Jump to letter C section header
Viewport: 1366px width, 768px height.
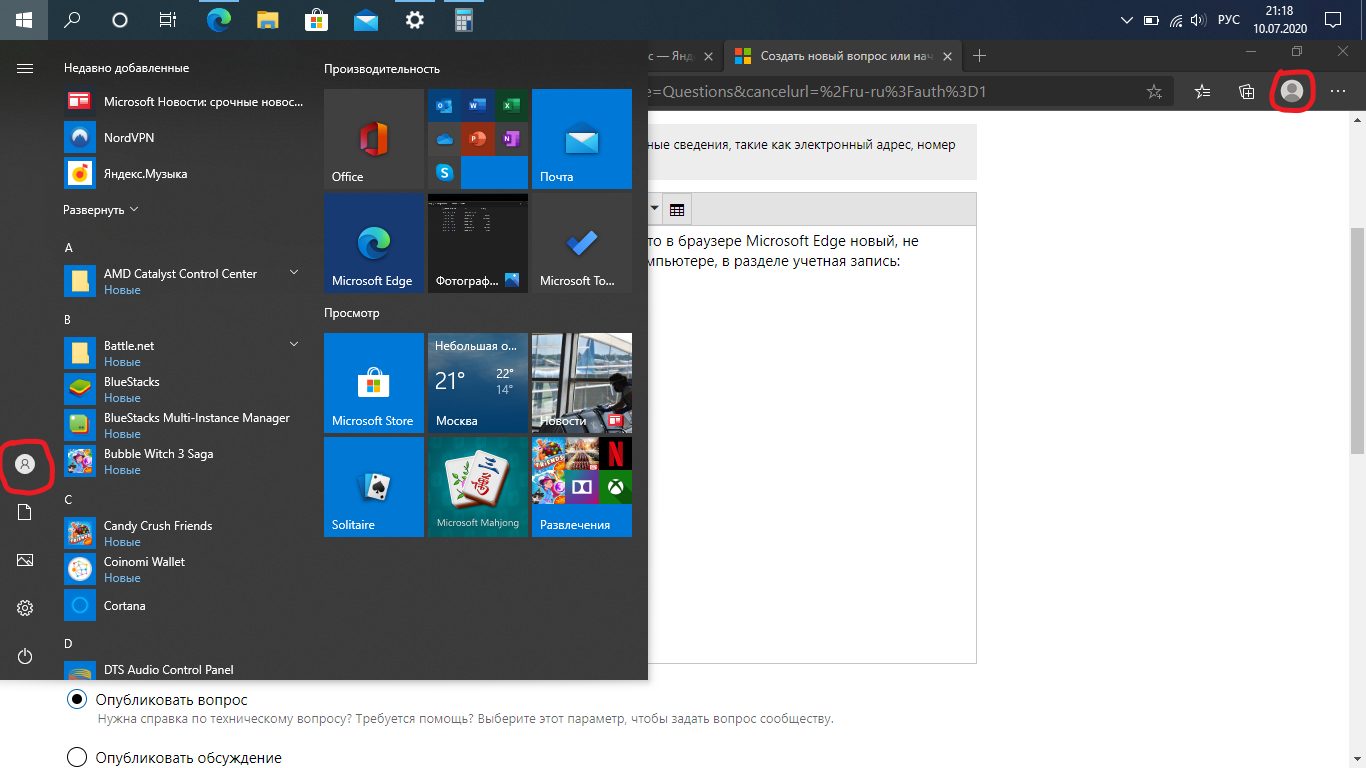69,499
